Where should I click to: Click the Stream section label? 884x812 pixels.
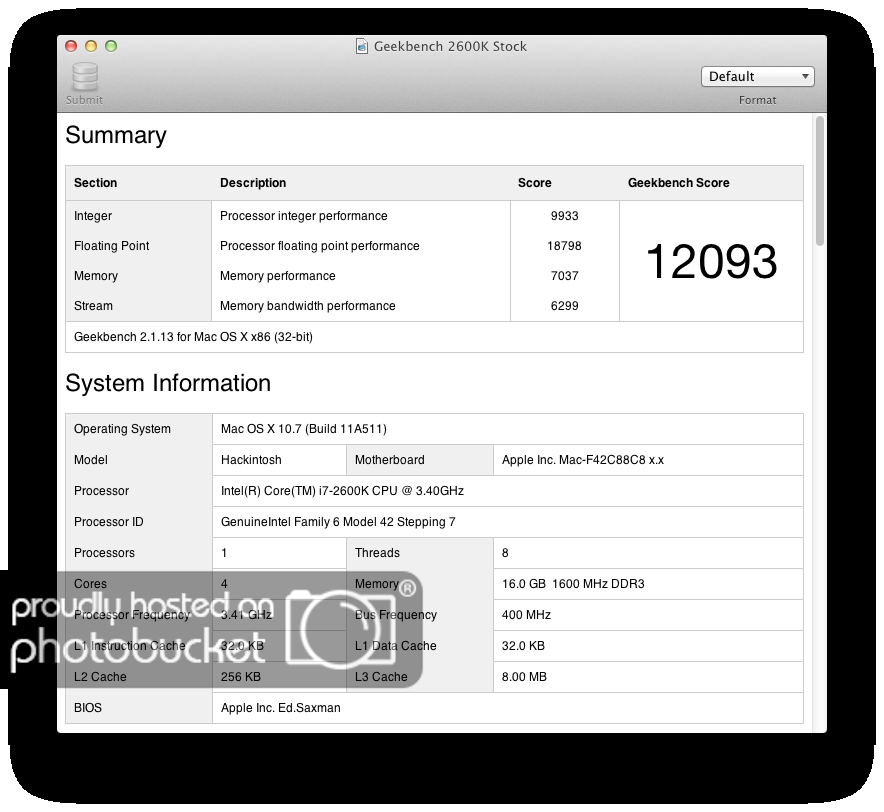[93, 306]
